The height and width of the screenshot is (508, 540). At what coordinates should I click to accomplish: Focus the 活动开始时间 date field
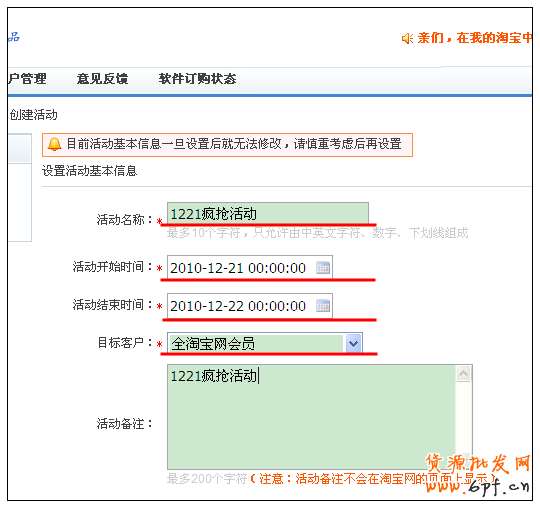[250, 267]
